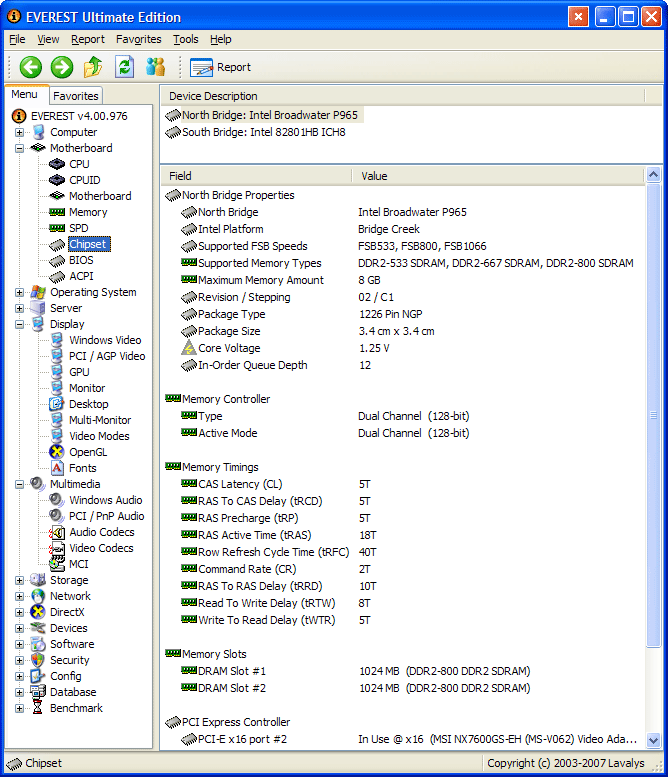Expand the Computer tree node
The height and width of the screenshot is (777, 668).
point(19,132)
